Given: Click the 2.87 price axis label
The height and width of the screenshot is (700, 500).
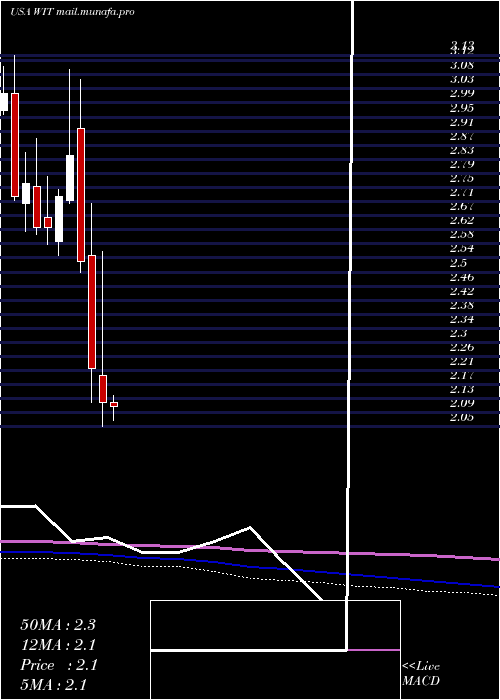Looking at the screenshot, I should pyautogui.click(x=462, y=136).
